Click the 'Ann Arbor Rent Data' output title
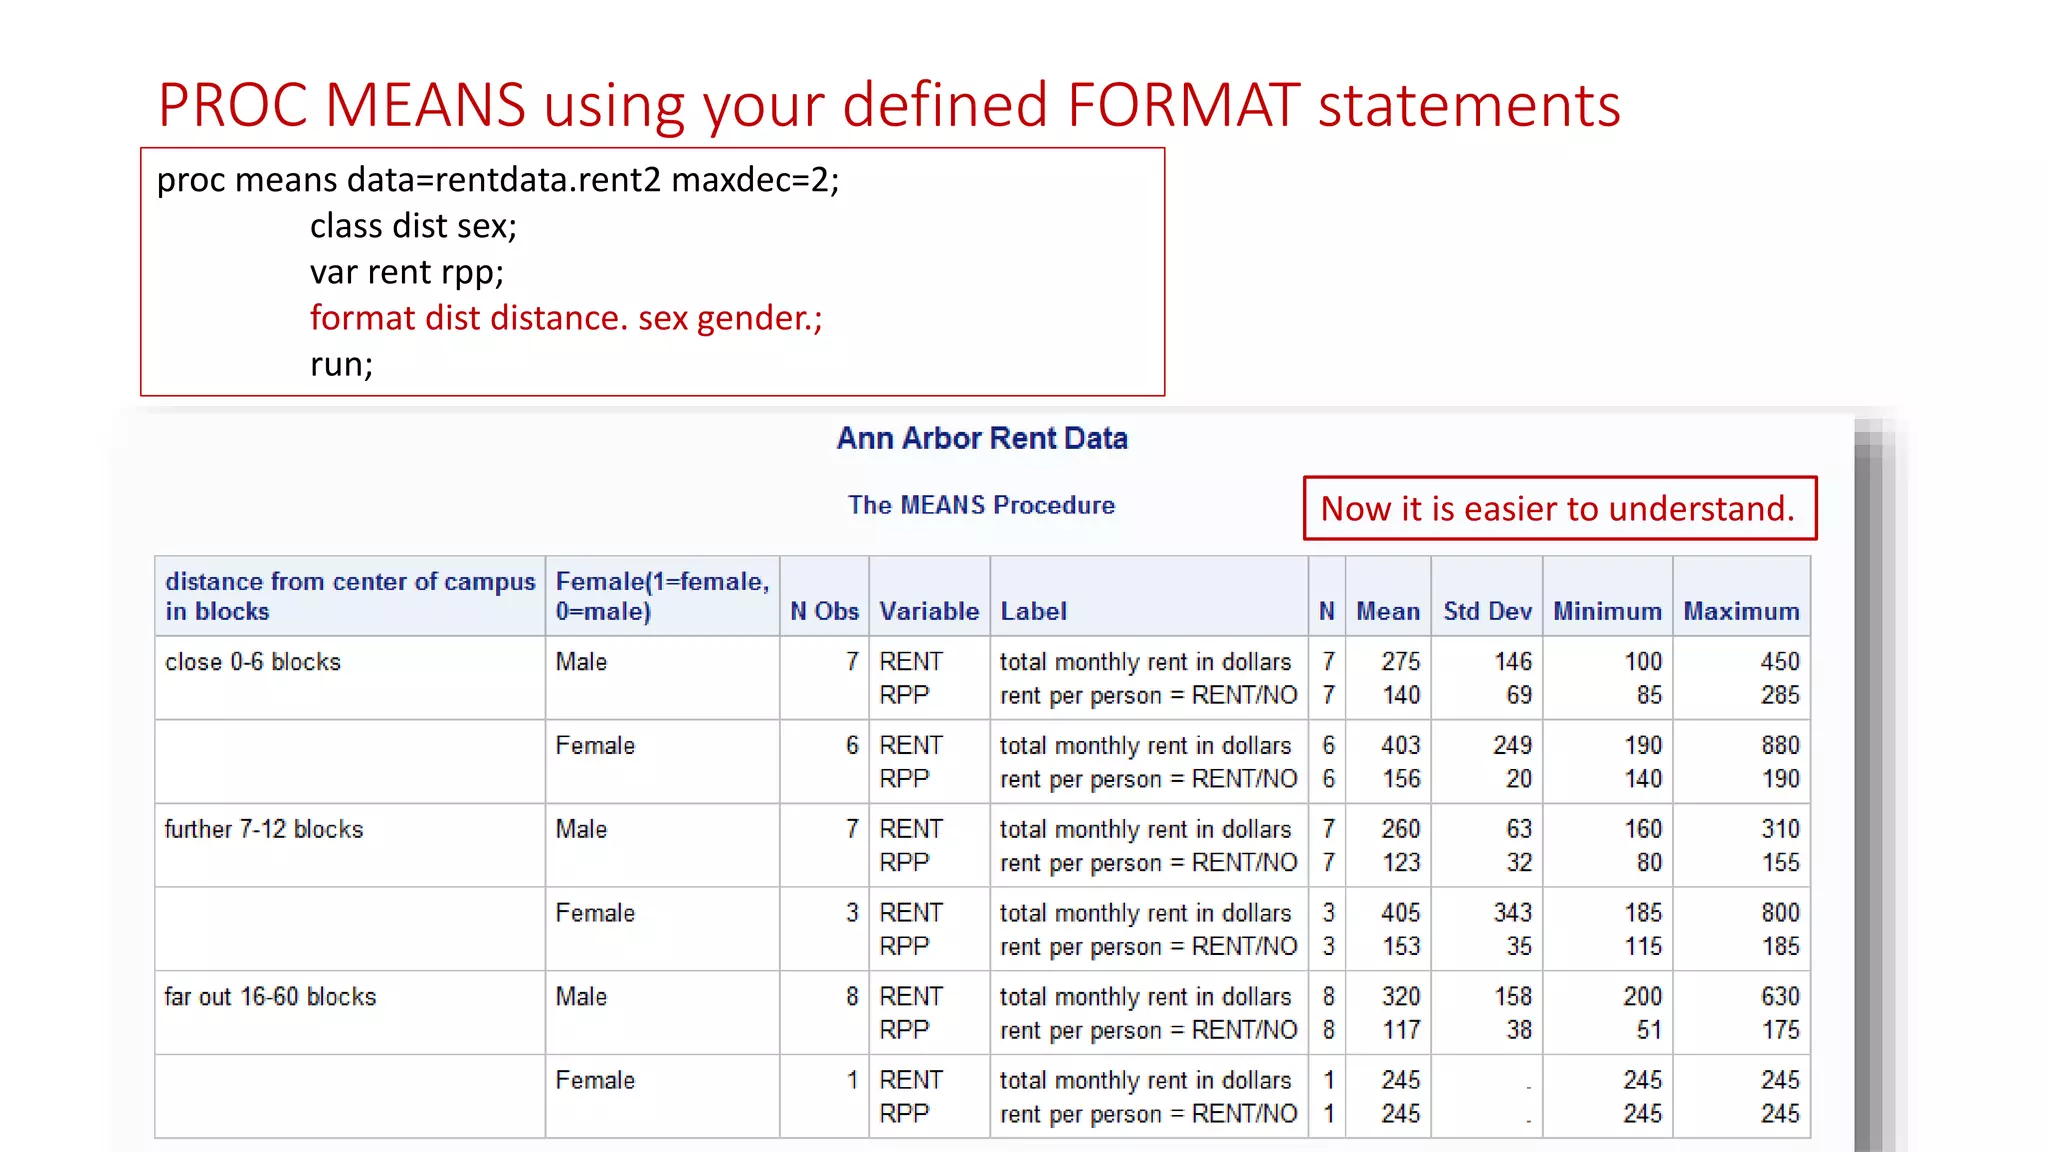This screenshot has height=1152, width=2048. 982,438
